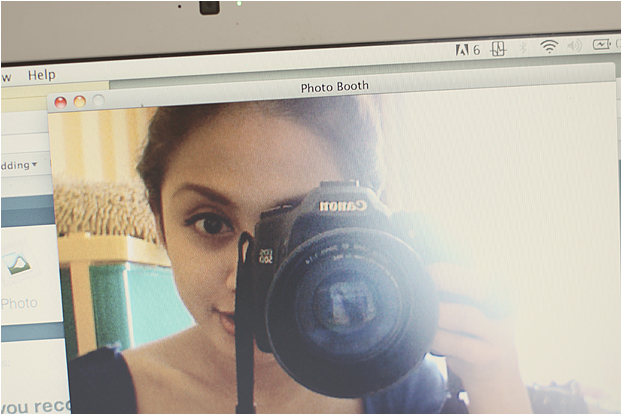Minimize the Photo Booth window

coord(79,101)
